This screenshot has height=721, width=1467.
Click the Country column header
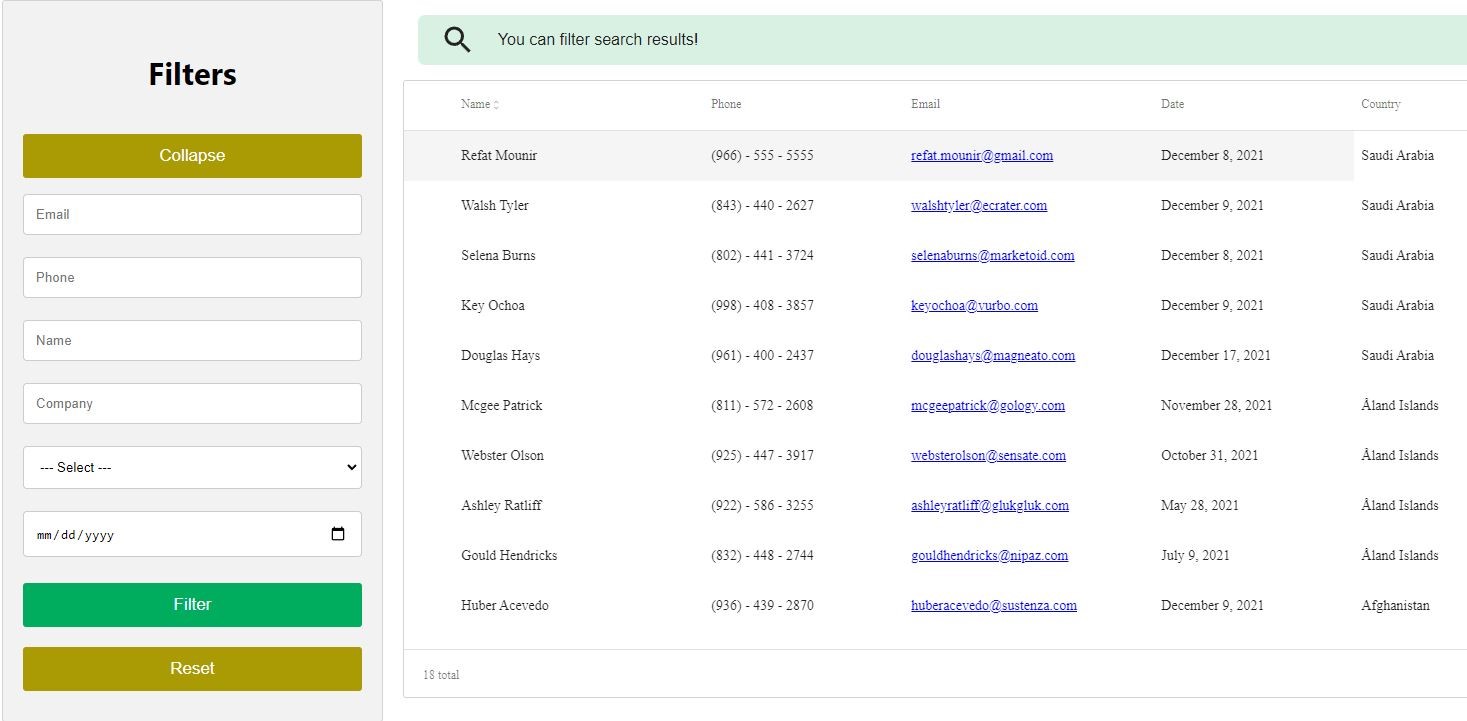(1380, 103)
